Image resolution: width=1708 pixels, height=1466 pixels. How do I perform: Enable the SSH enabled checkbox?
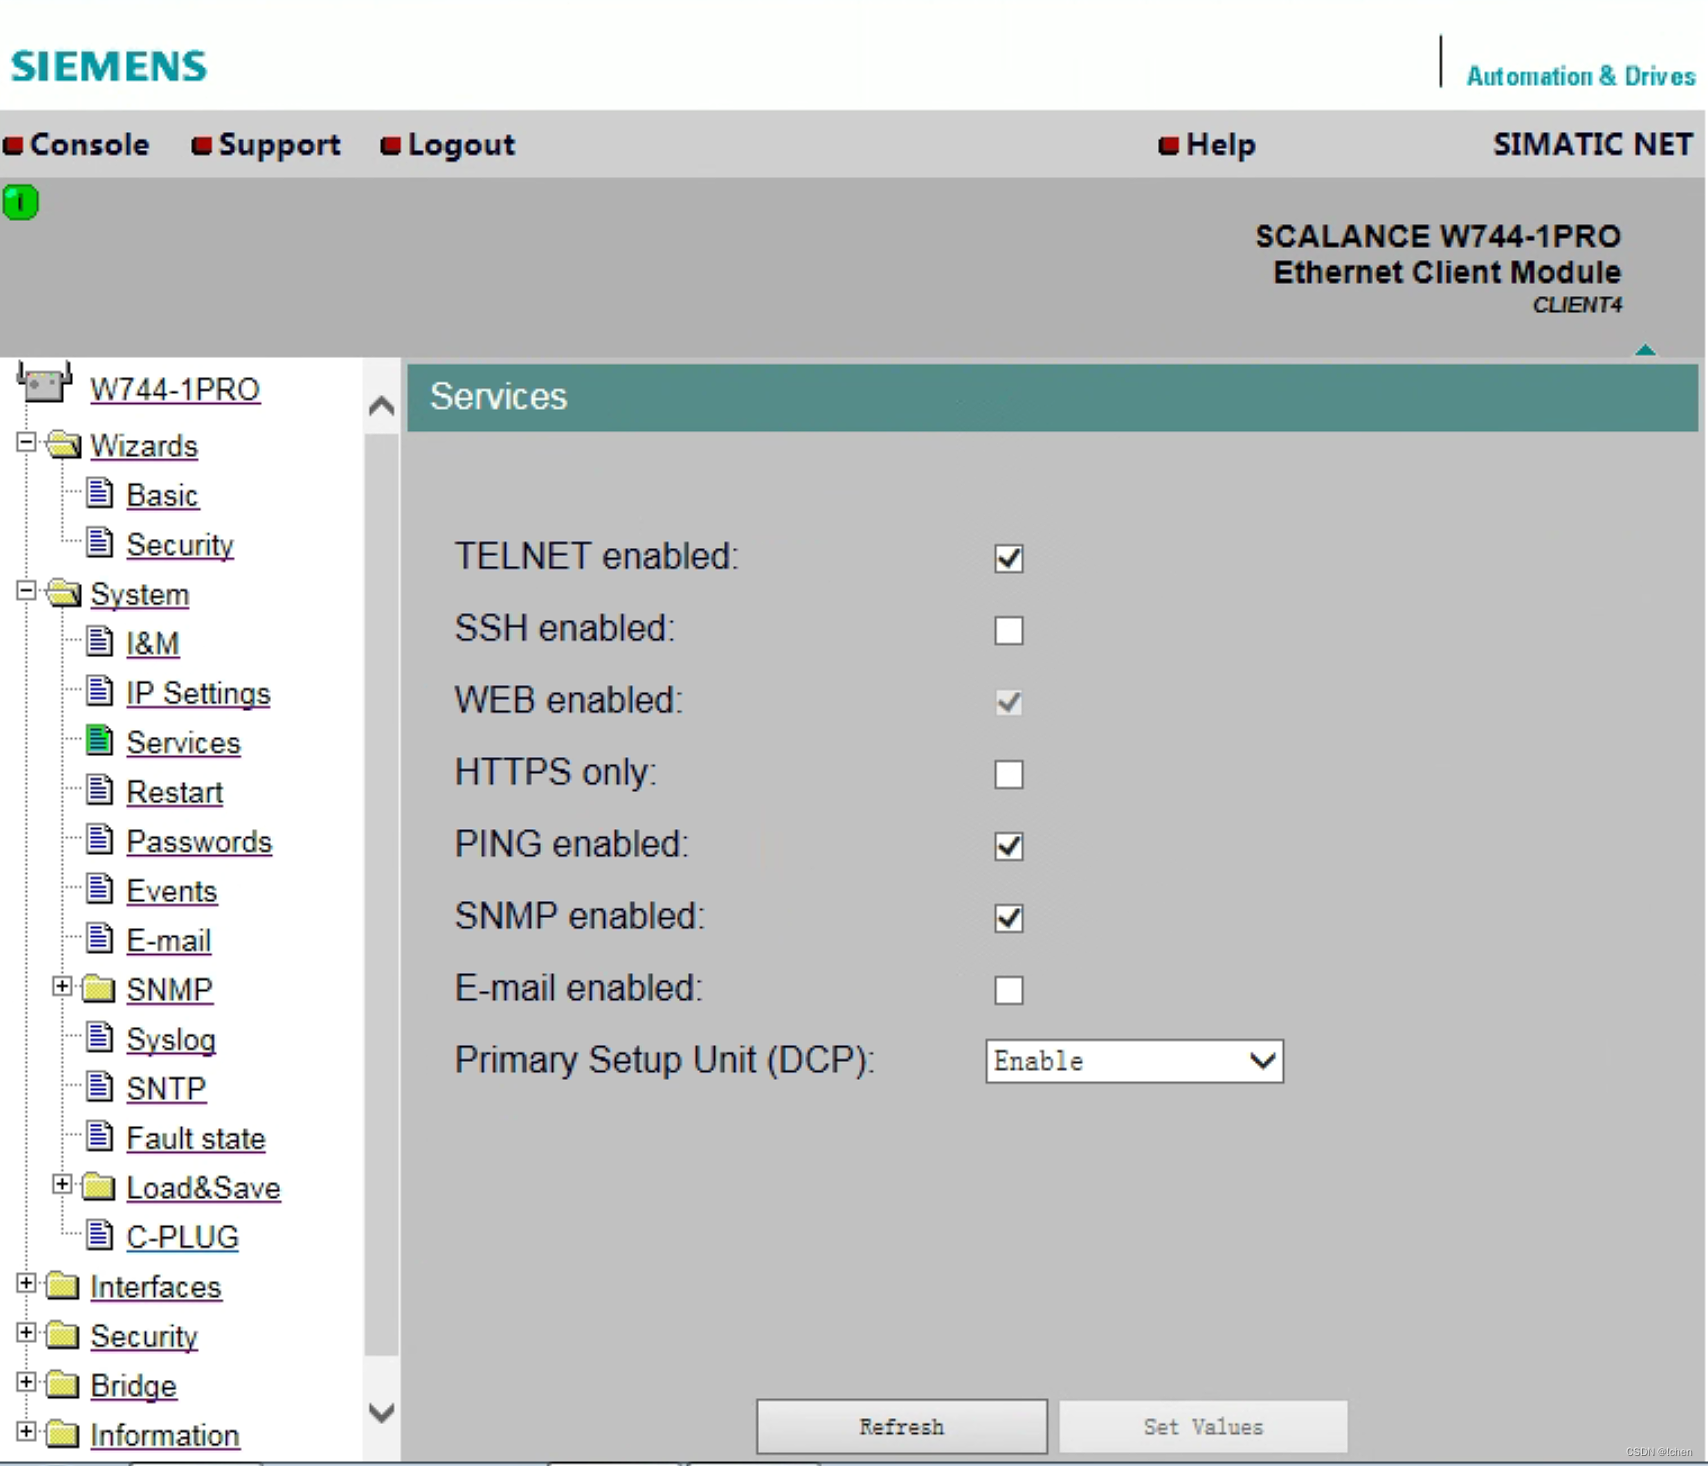coord(1009,630)
